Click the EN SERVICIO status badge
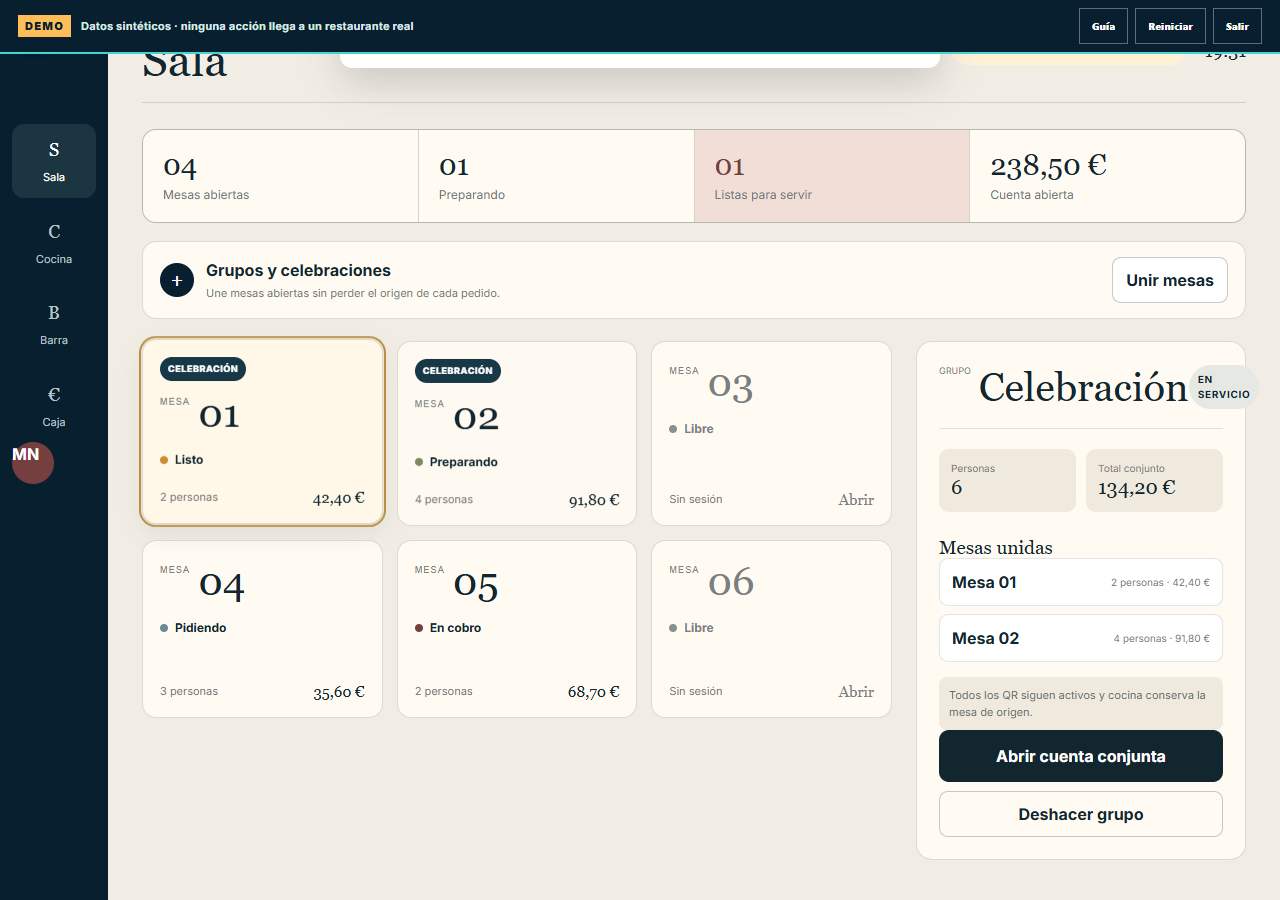 (x=1224, y=387)
